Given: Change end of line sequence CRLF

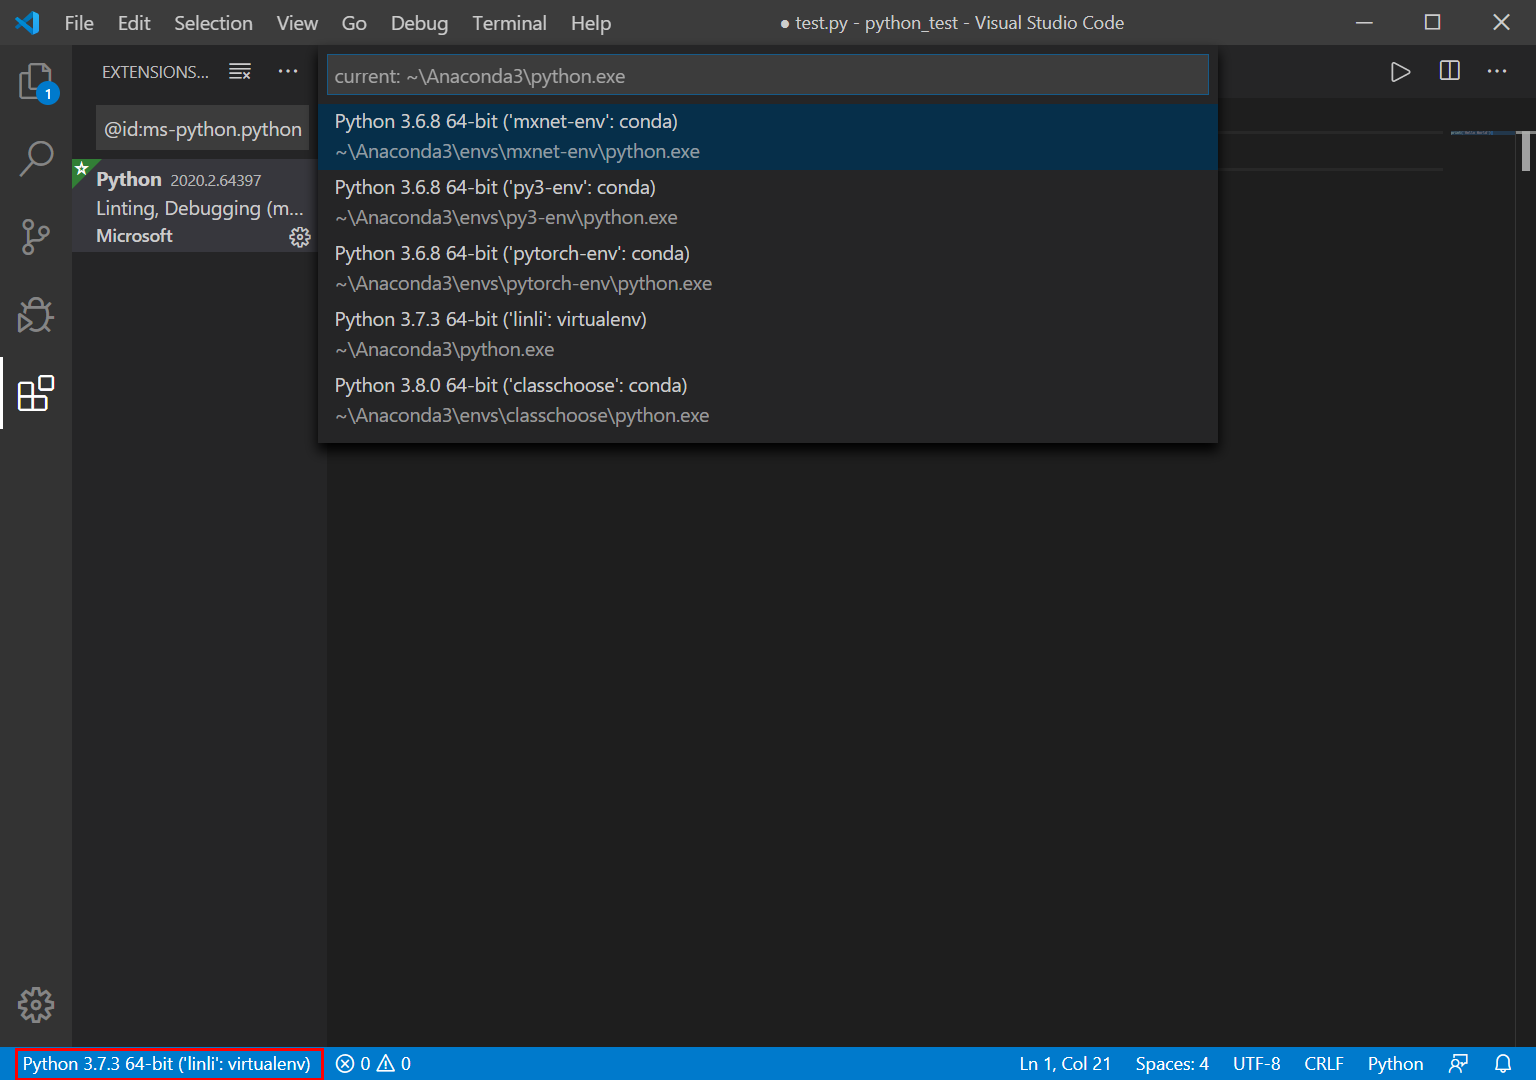Looking at the screenshot, I should pyautogui.click(x=1324, y=1064).
